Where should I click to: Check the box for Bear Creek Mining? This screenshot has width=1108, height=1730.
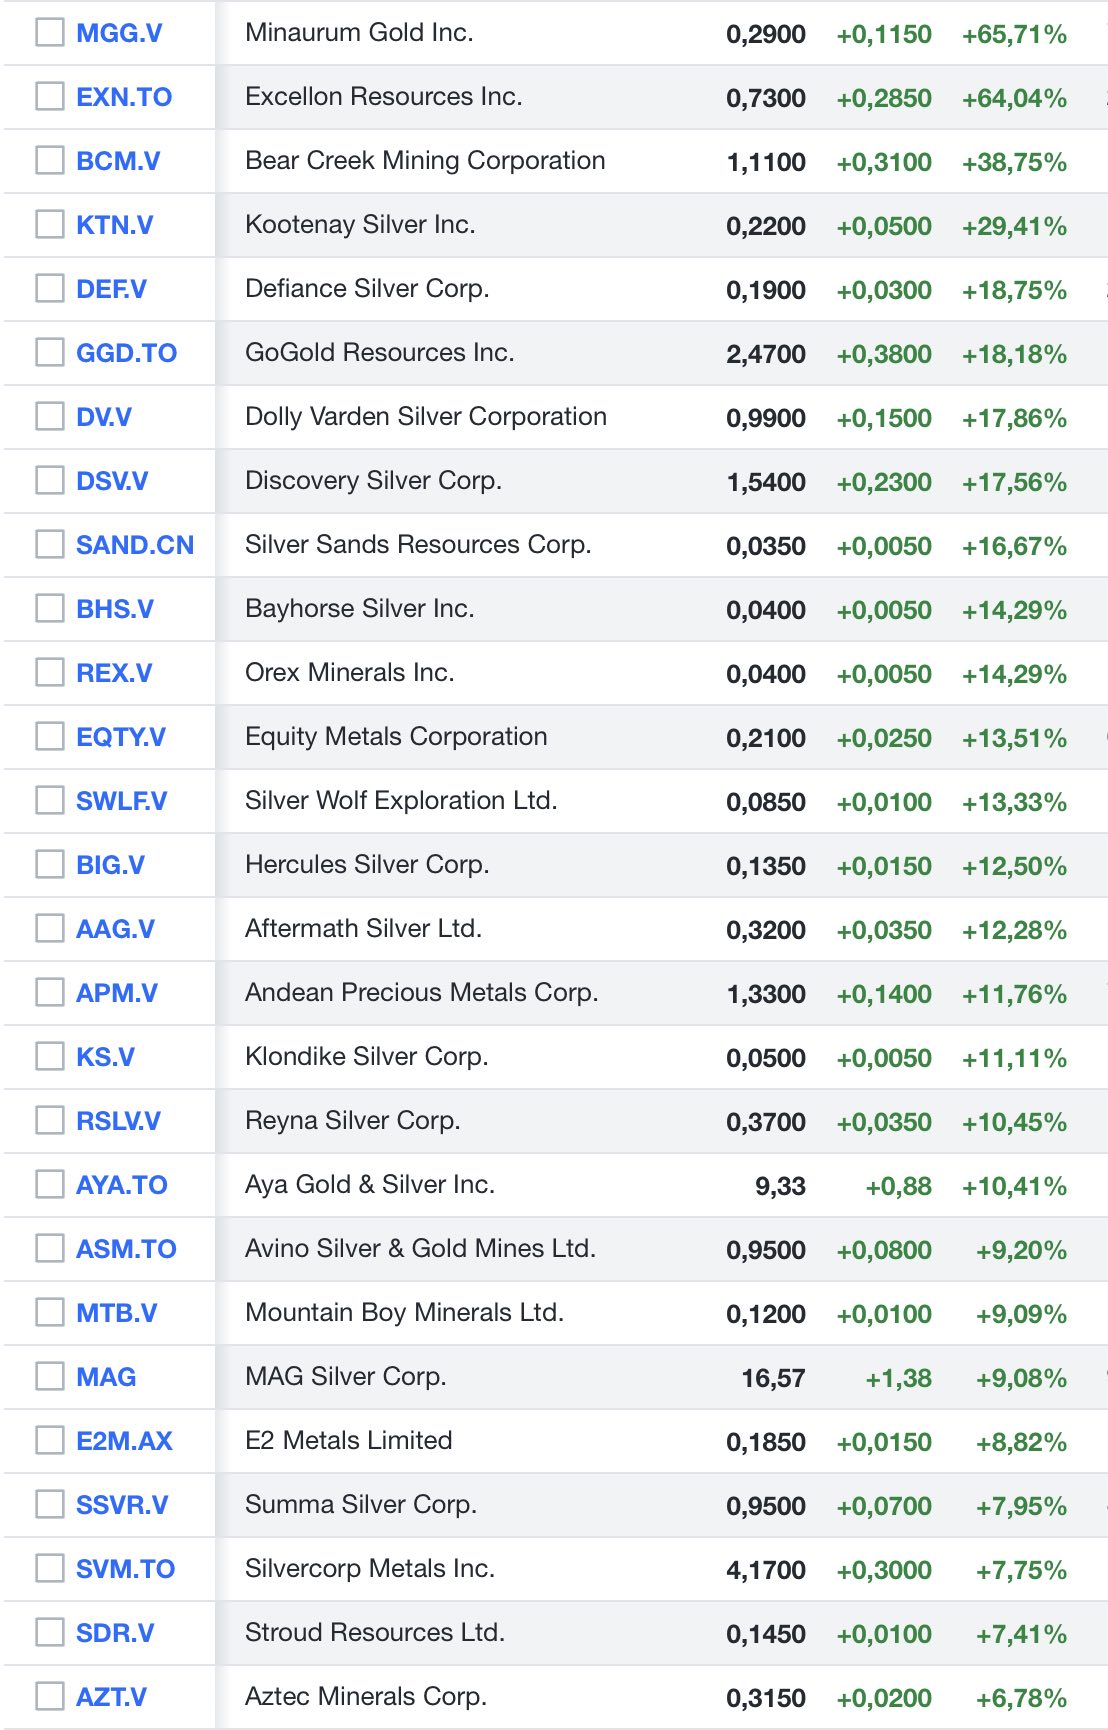tap(50, 161)
